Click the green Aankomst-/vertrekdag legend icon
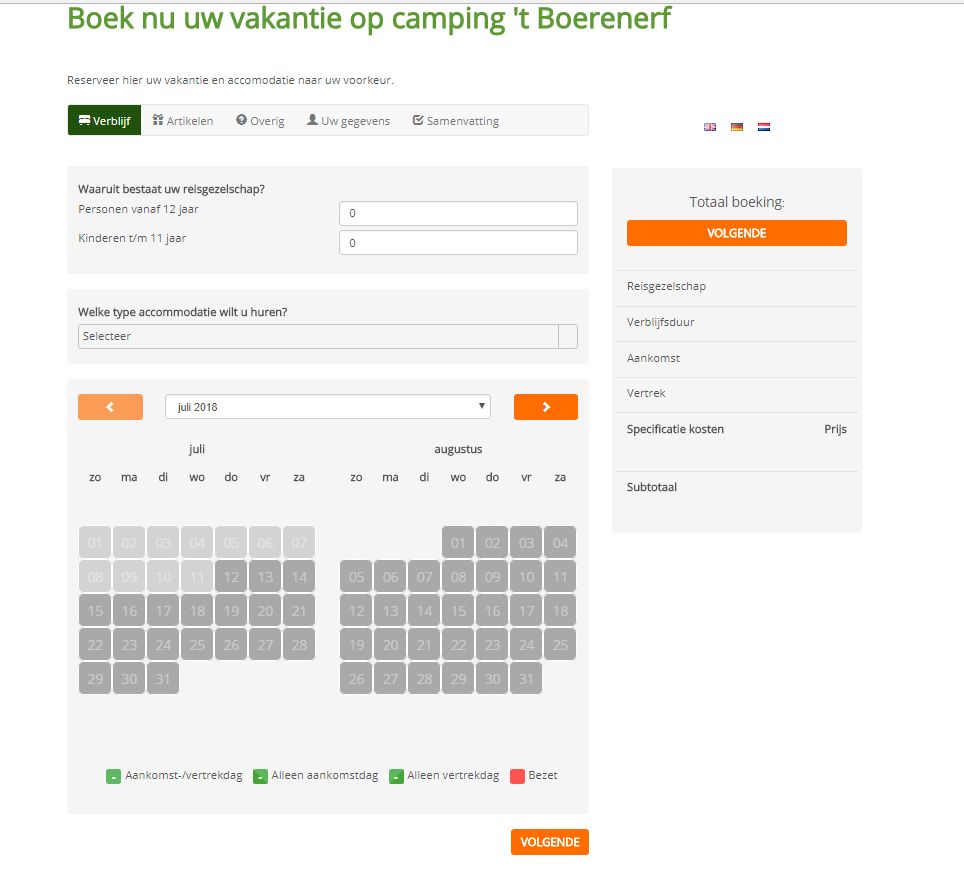The width and height of the screenshot is (964, 880). click(114, 776)
